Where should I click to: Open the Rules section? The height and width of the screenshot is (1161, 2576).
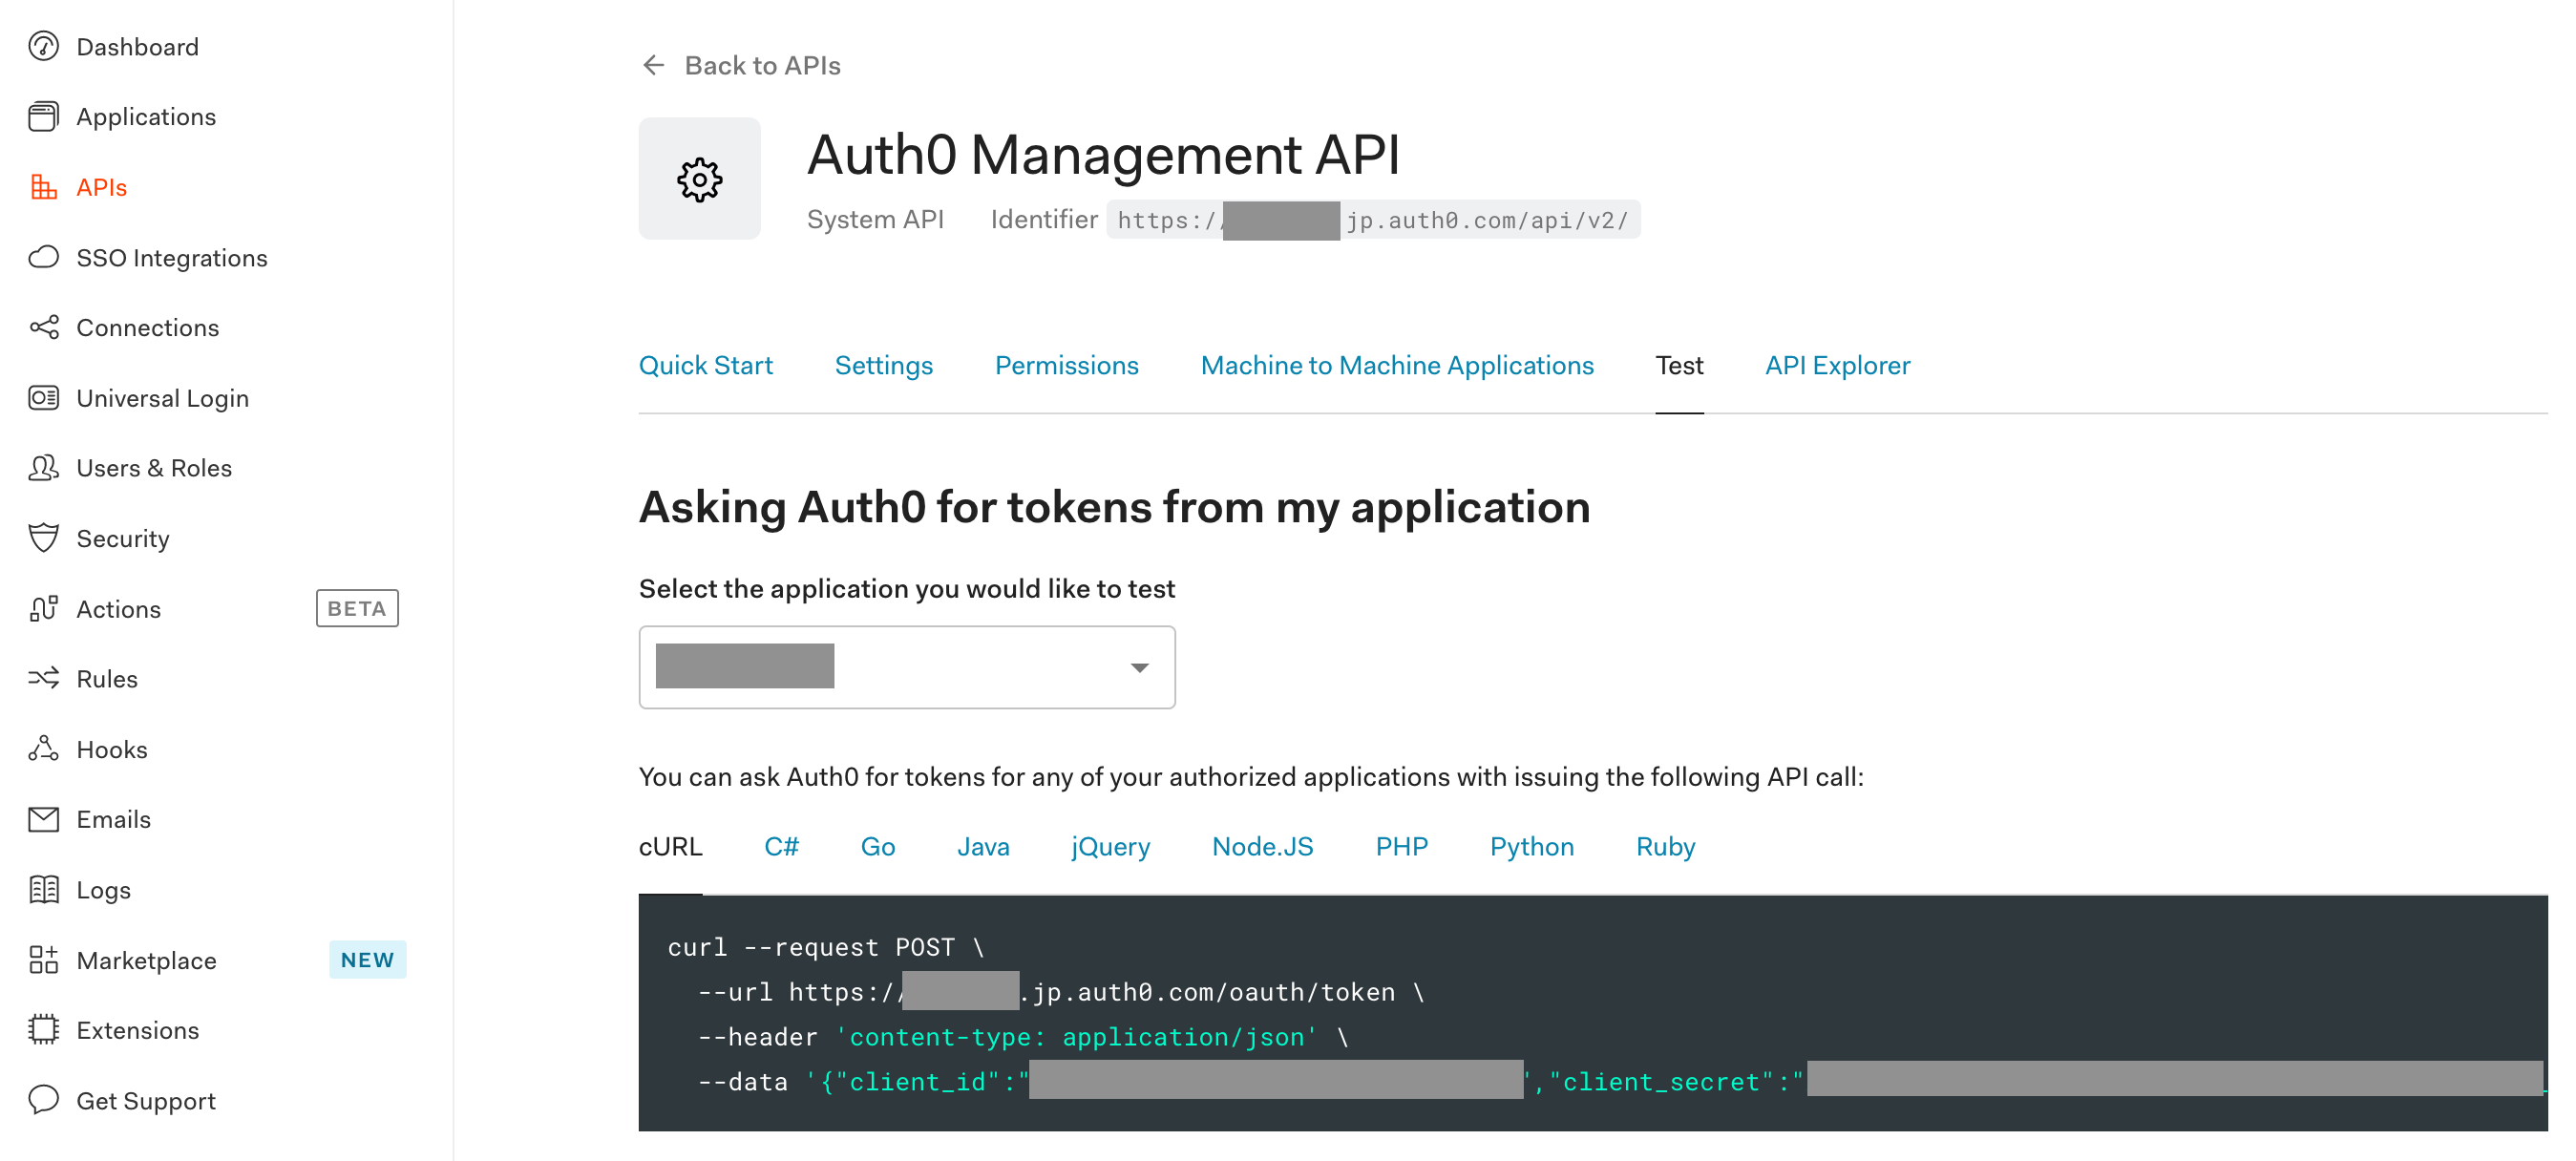pos(45,678)
